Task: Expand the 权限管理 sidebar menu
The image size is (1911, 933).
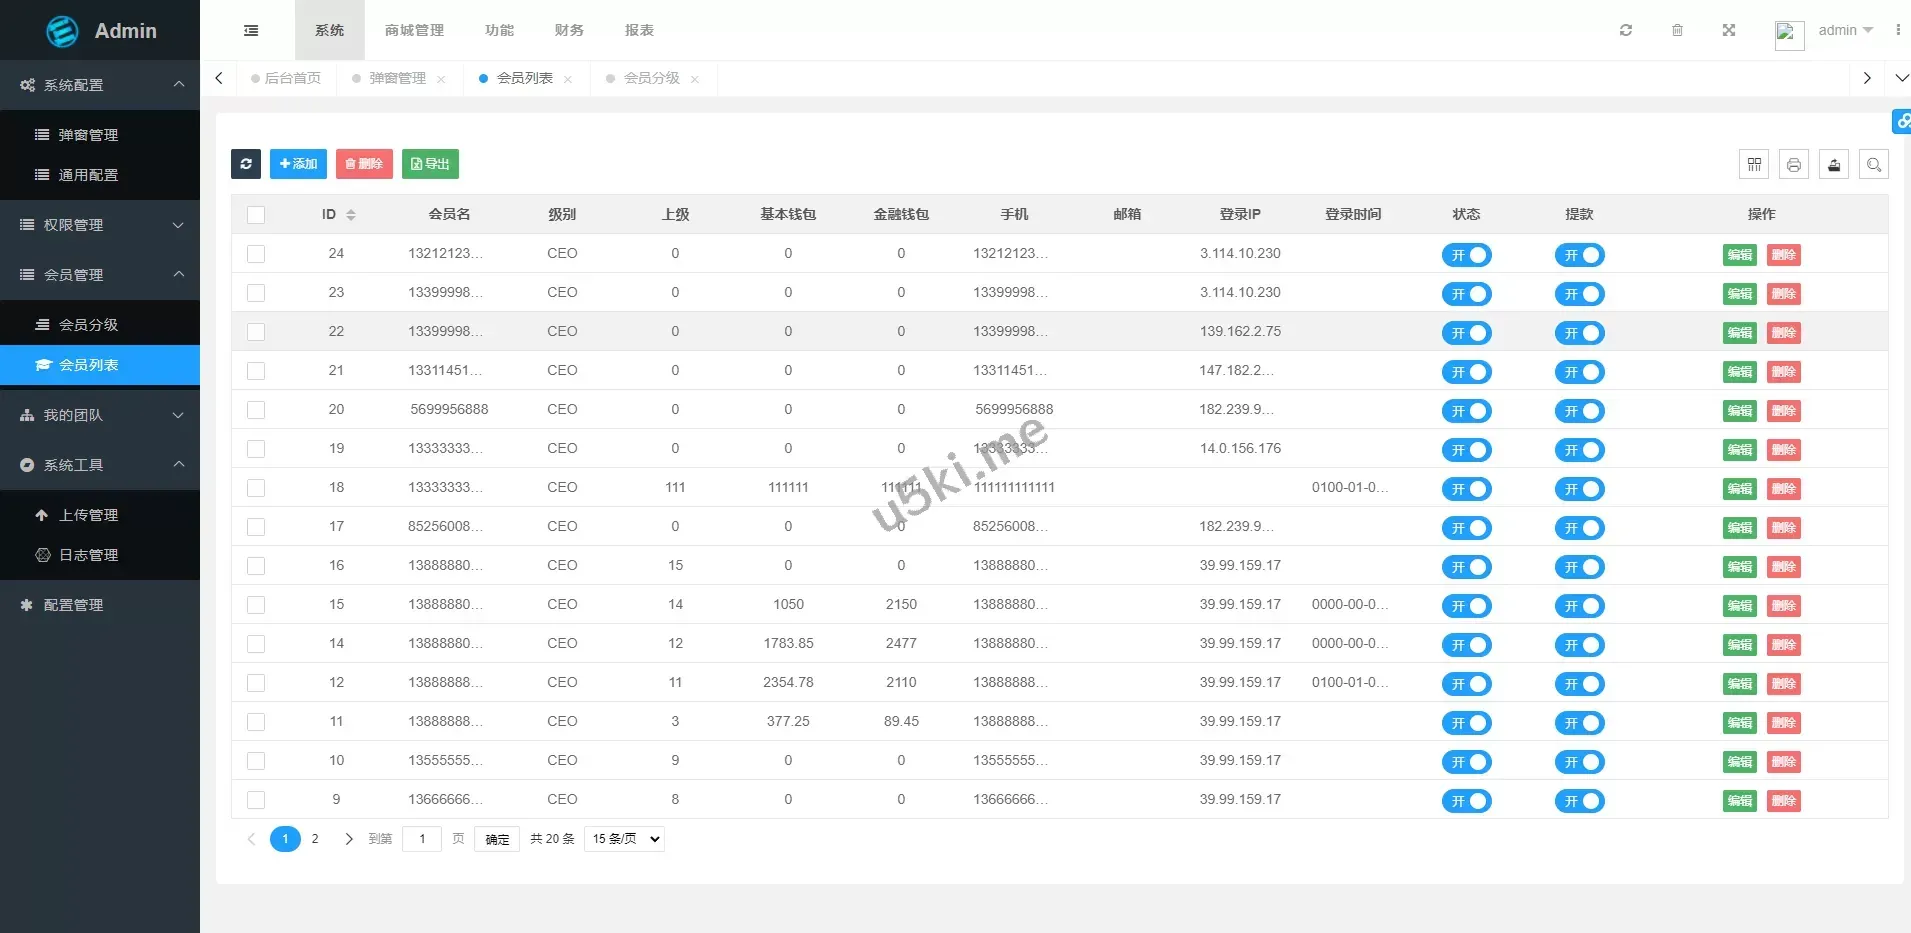Action: click(x=100, y=225)
